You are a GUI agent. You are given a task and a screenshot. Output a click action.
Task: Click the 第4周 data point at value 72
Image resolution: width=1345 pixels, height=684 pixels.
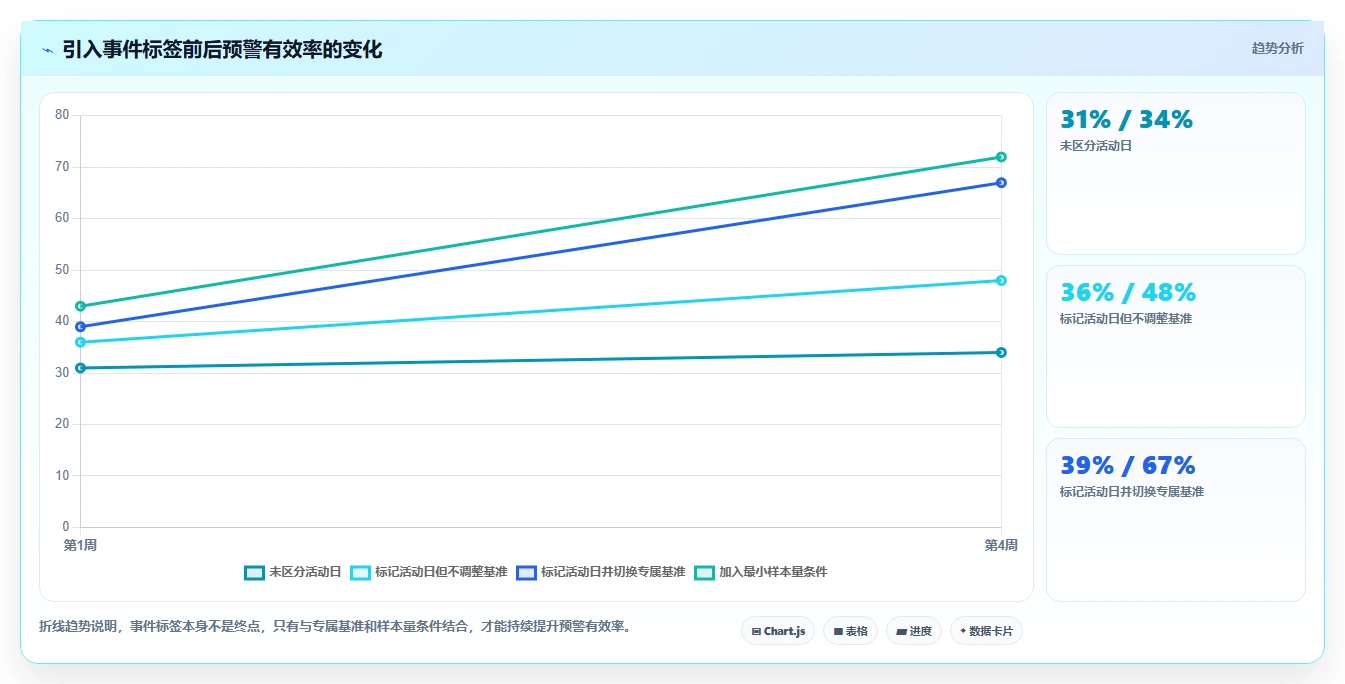(x=1001, y=157)
